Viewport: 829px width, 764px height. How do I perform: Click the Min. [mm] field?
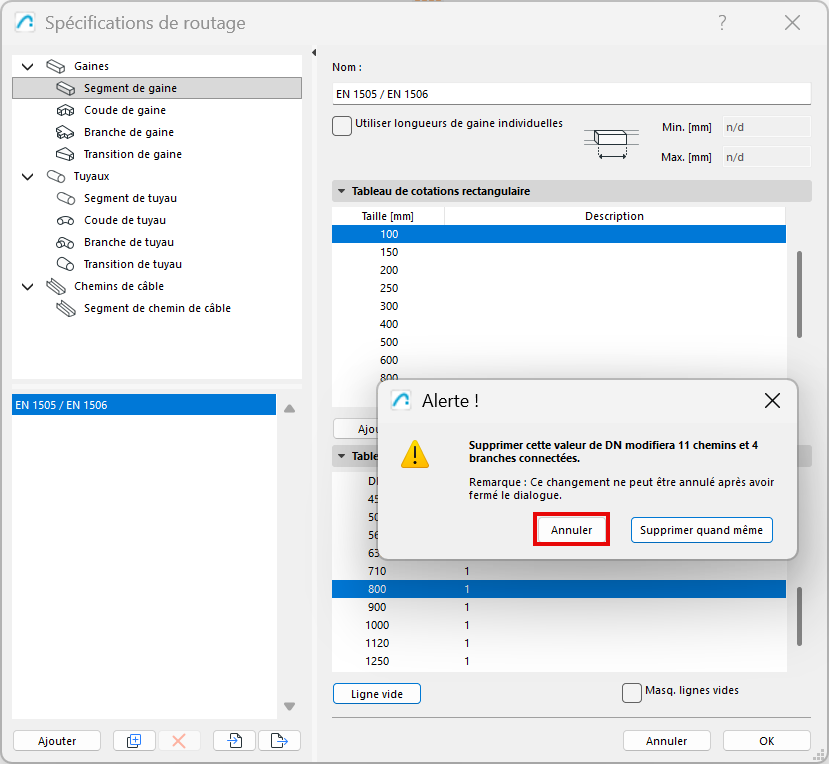click(x=767, y=127)
